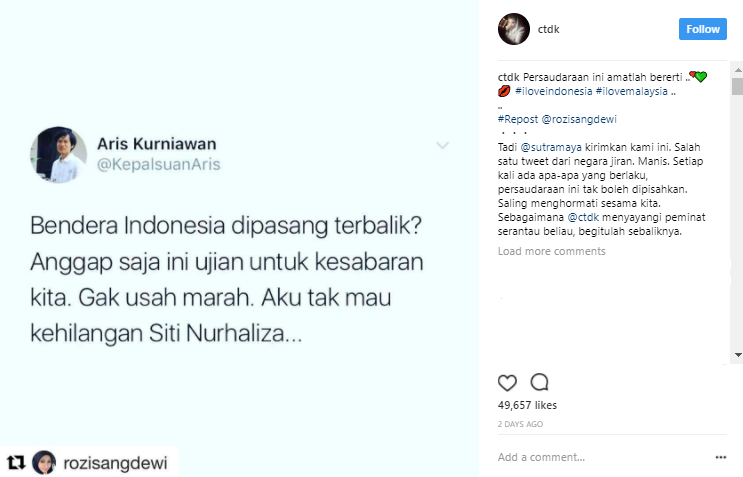Visit @rozisangdewi mention in caption

pyautogui.click(x=579, y=119)
